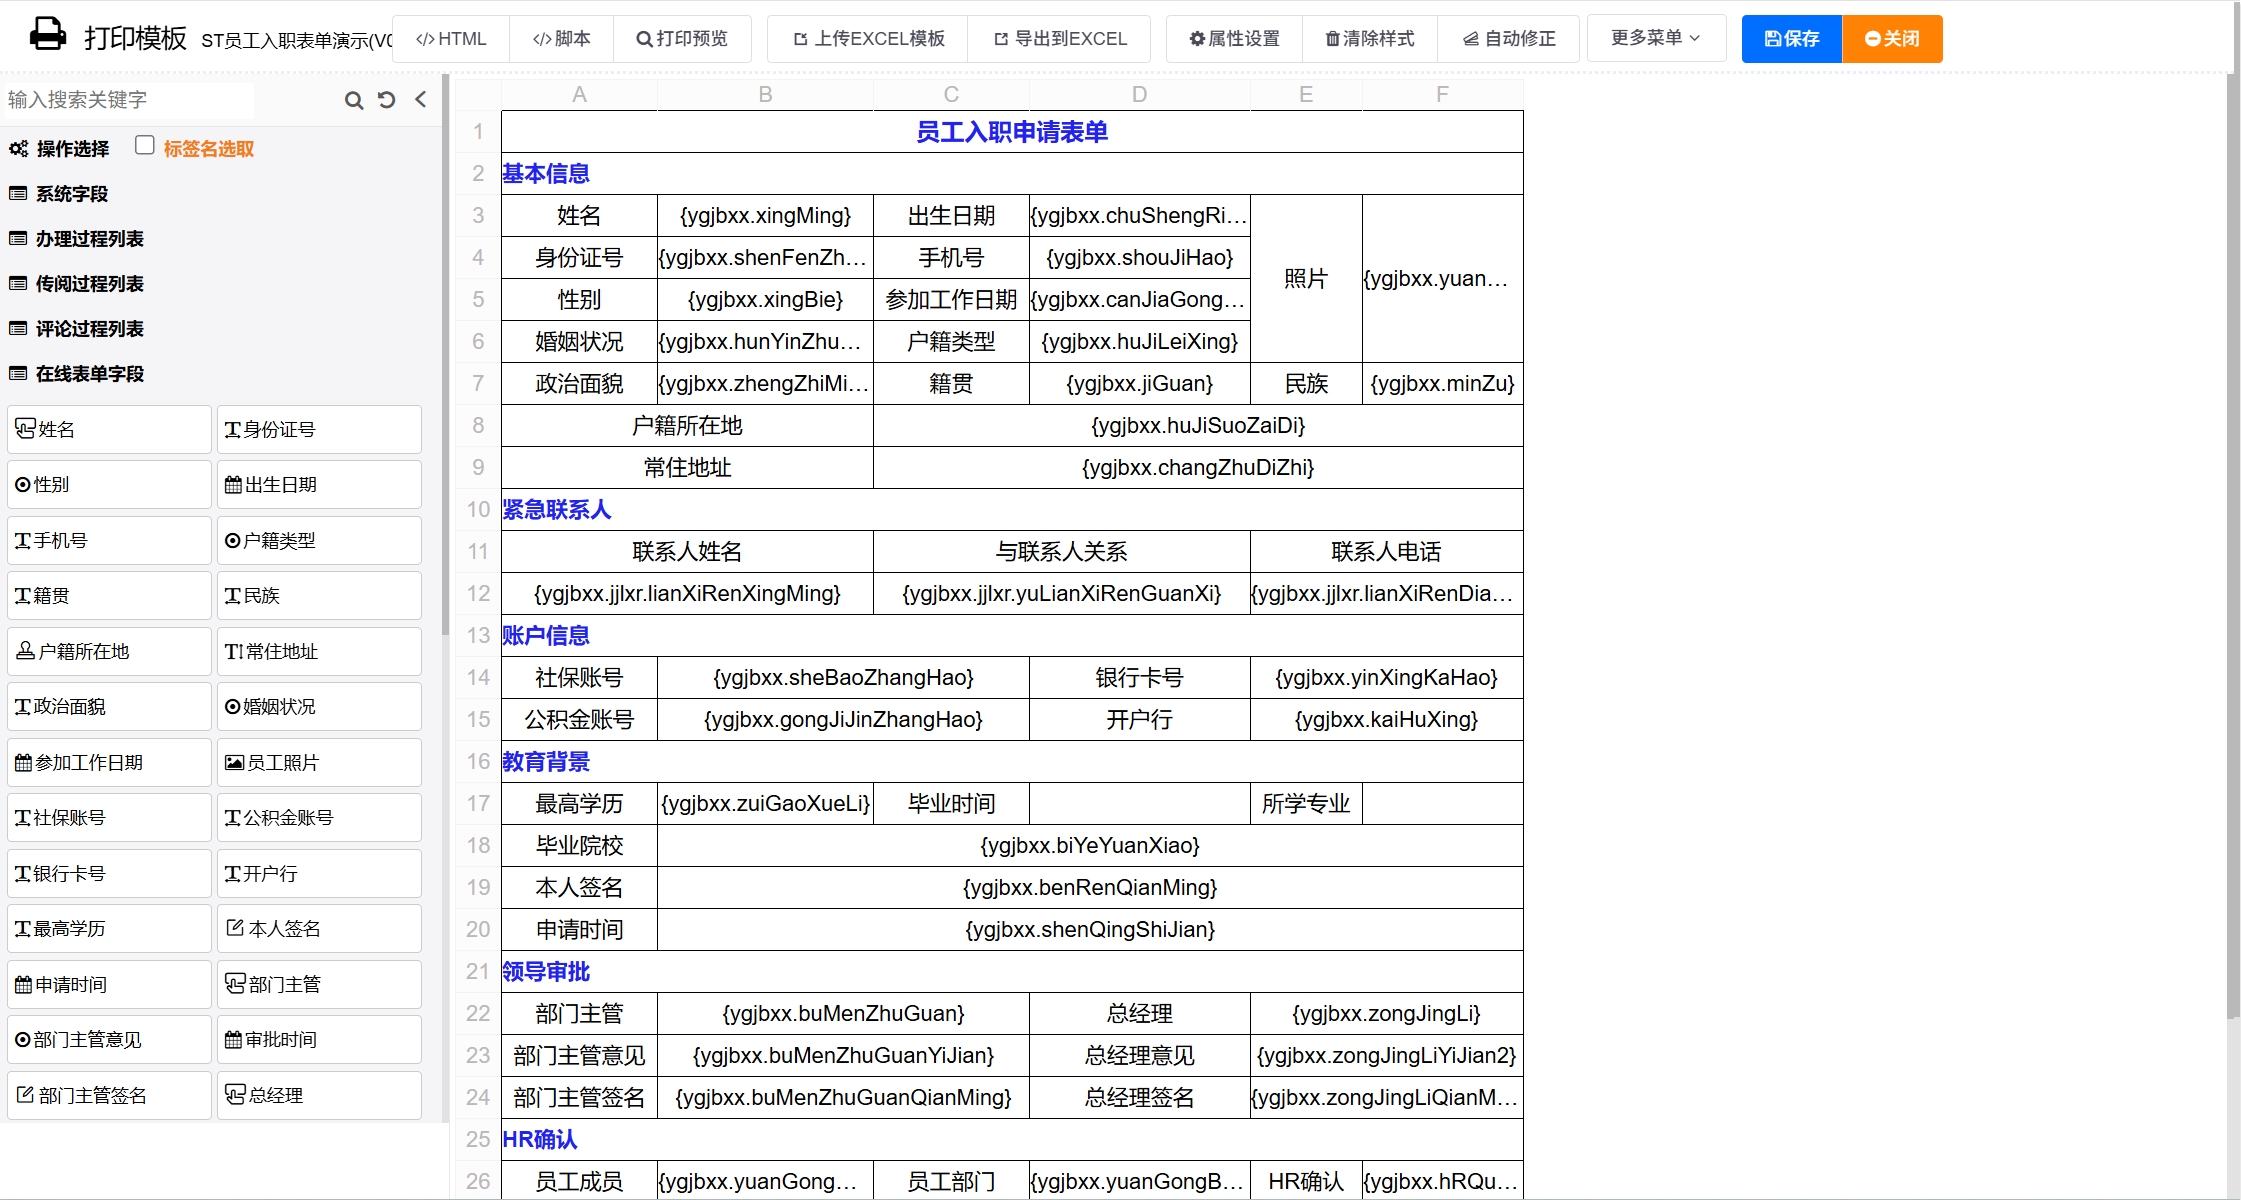Click the printer icon in header
The height and width of the screenshot is (1200, 2241).
48,36
